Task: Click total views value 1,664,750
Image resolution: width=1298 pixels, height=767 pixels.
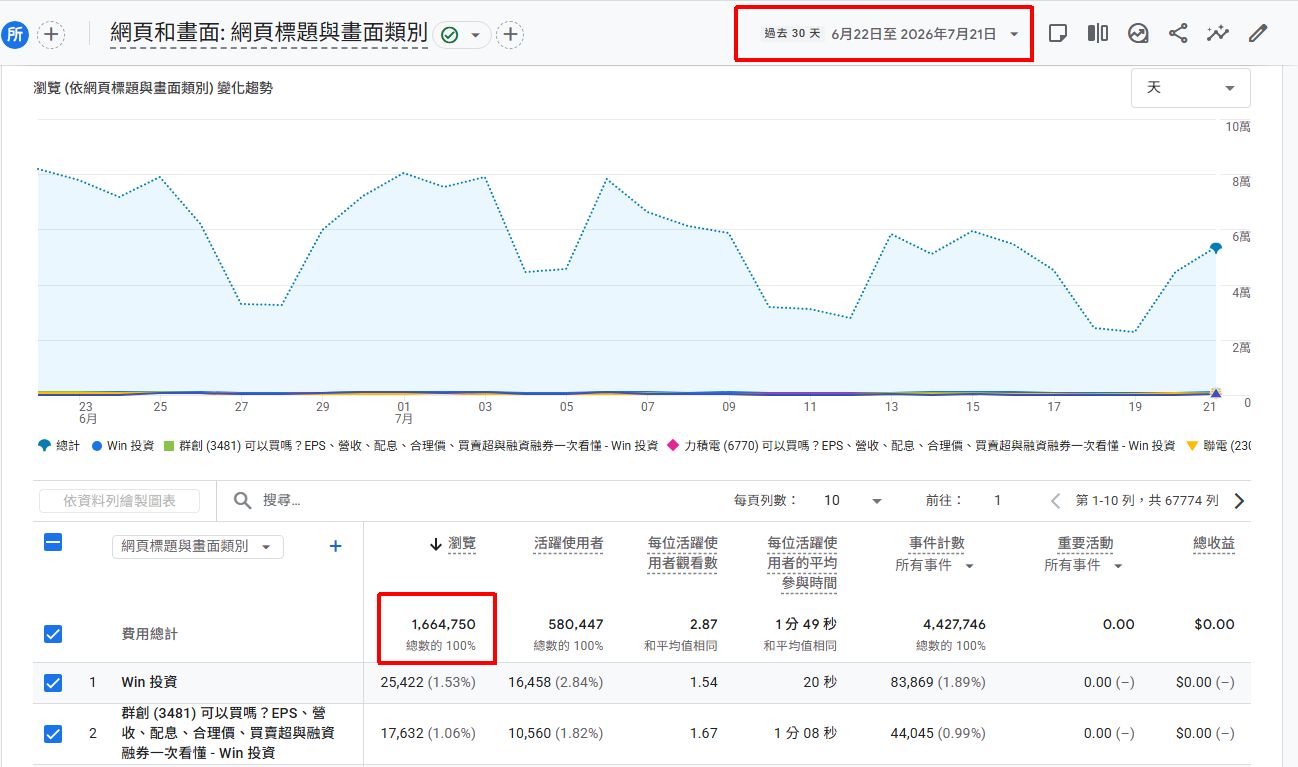Action: 442,625
